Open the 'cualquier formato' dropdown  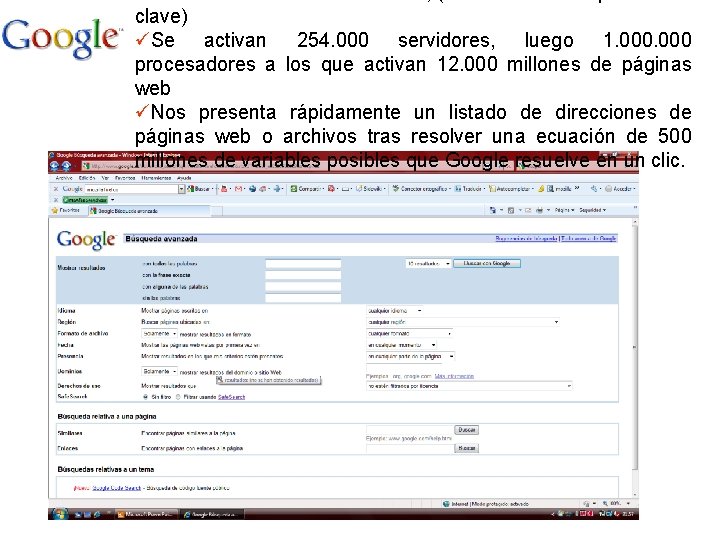coord(410,333)
